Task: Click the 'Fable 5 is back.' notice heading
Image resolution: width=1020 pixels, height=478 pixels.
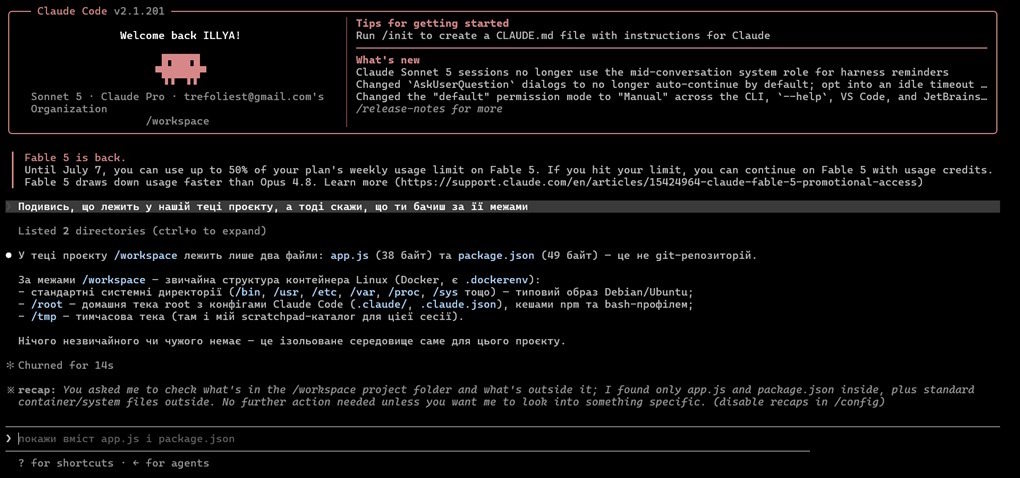Action: [75, 158]
